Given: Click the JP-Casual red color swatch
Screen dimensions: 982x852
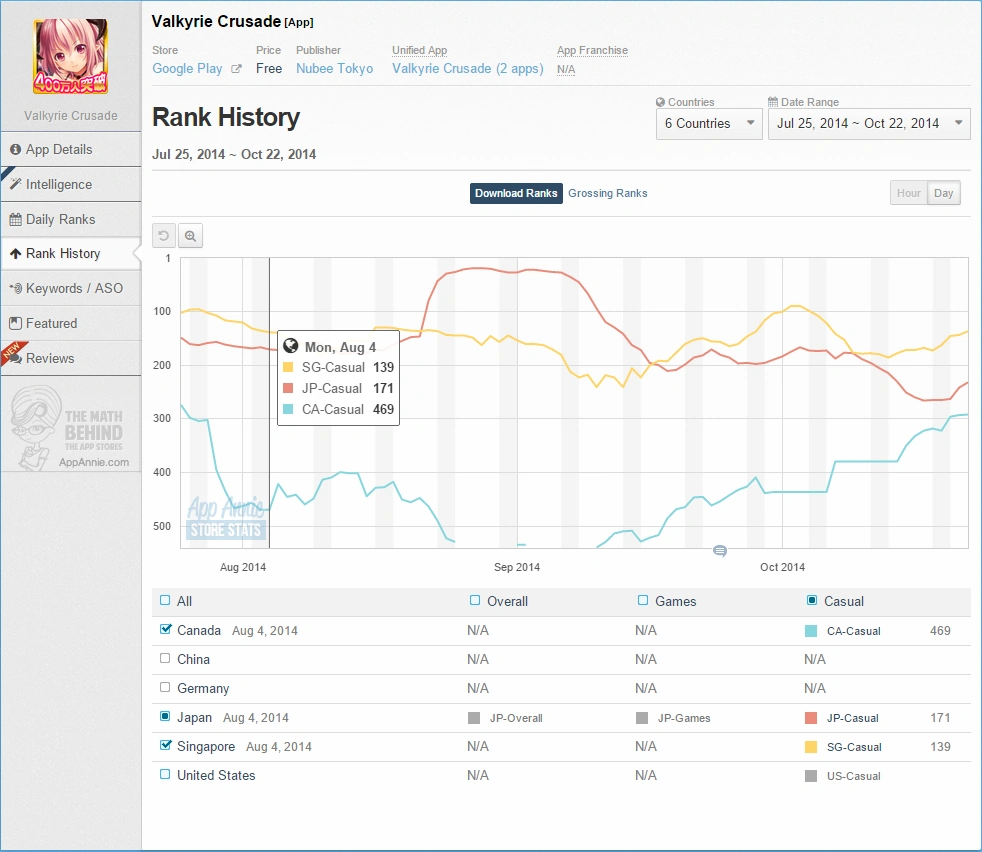Looking at the screenshot, I should 811,718.
